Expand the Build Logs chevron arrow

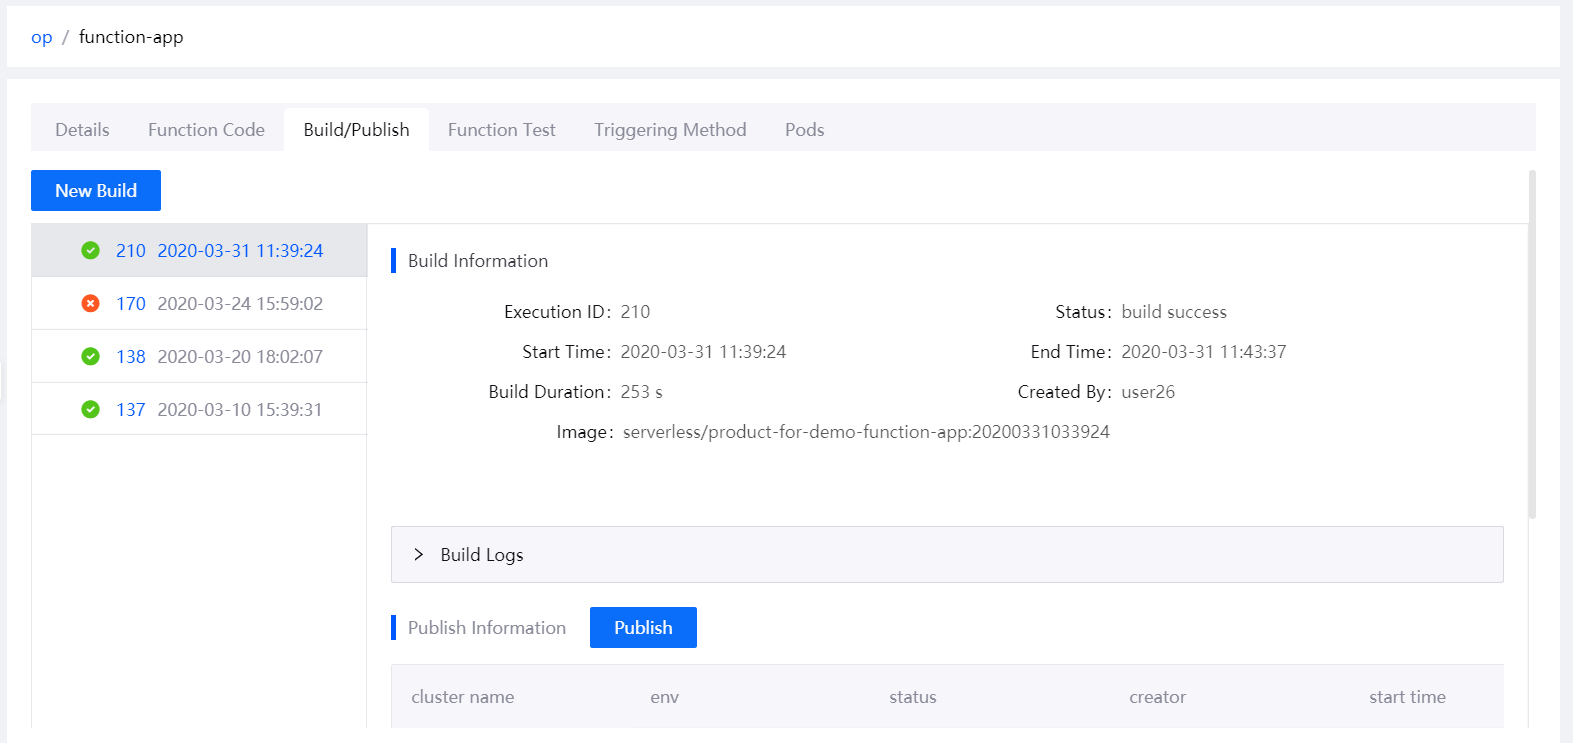419,554
